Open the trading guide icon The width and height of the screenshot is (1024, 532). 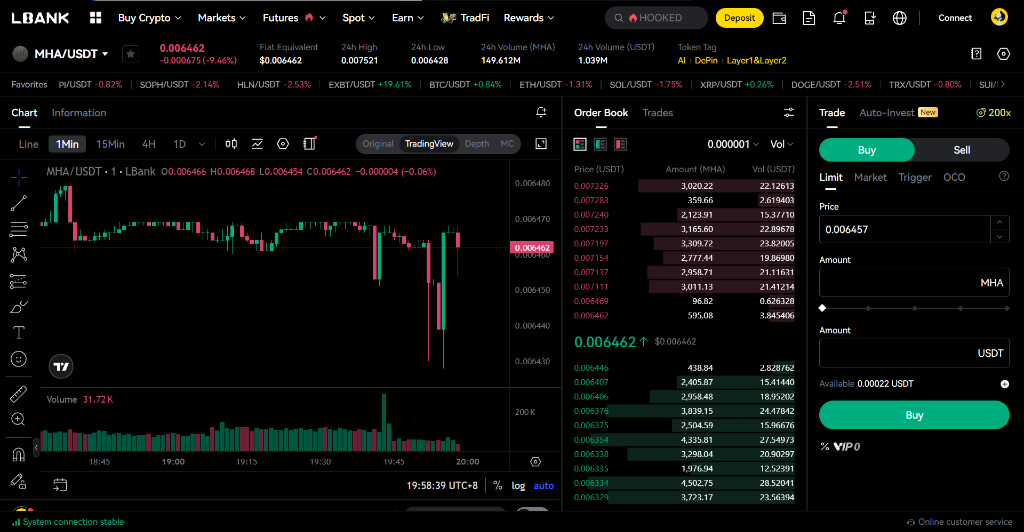[x=976, y=54]
